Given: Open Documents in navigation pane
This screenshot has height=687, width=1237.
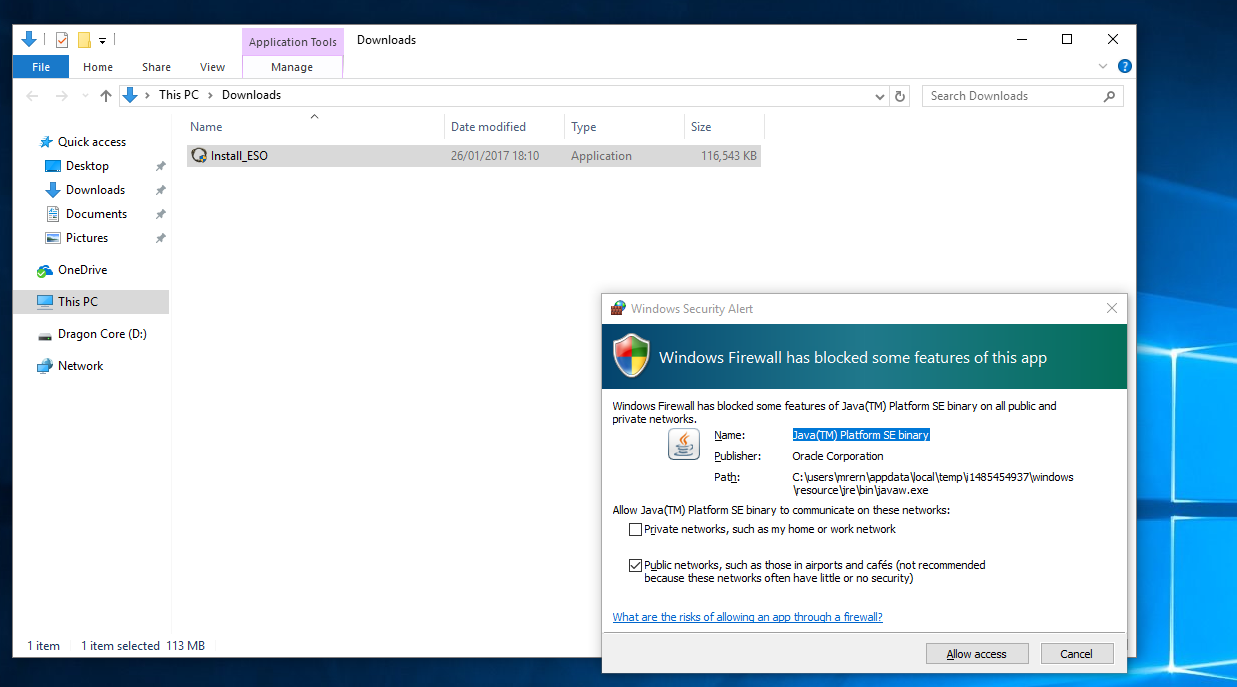Looking at the screenshot, I should [x=96, y=214].
